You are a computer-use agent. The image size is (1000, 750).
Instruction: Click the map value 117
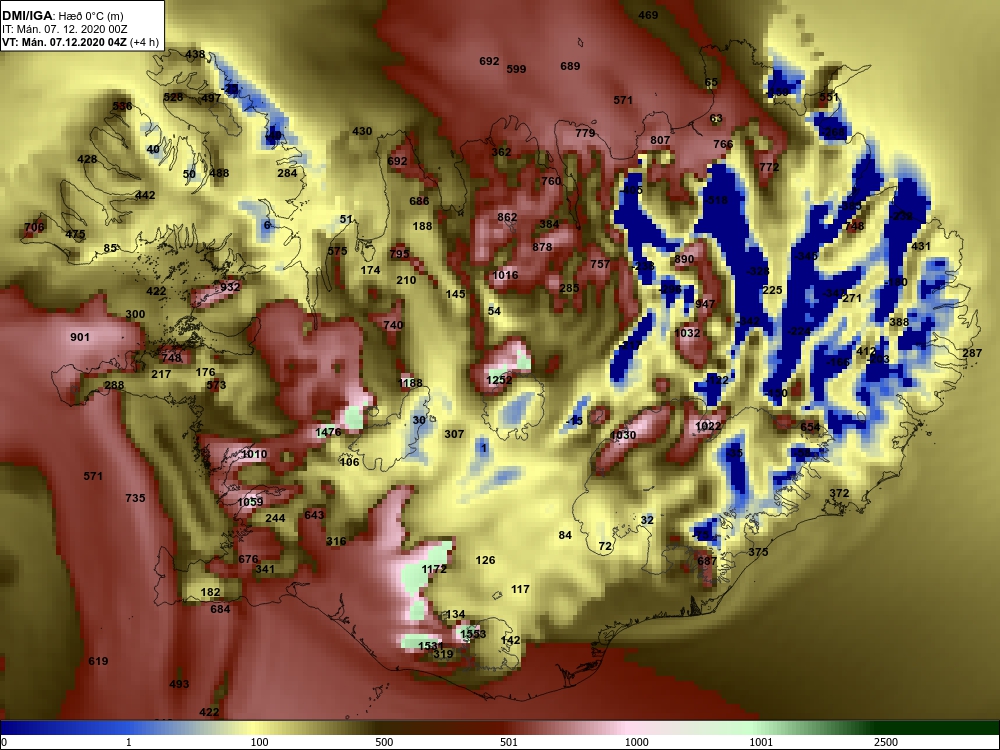[x=520, y=589]
